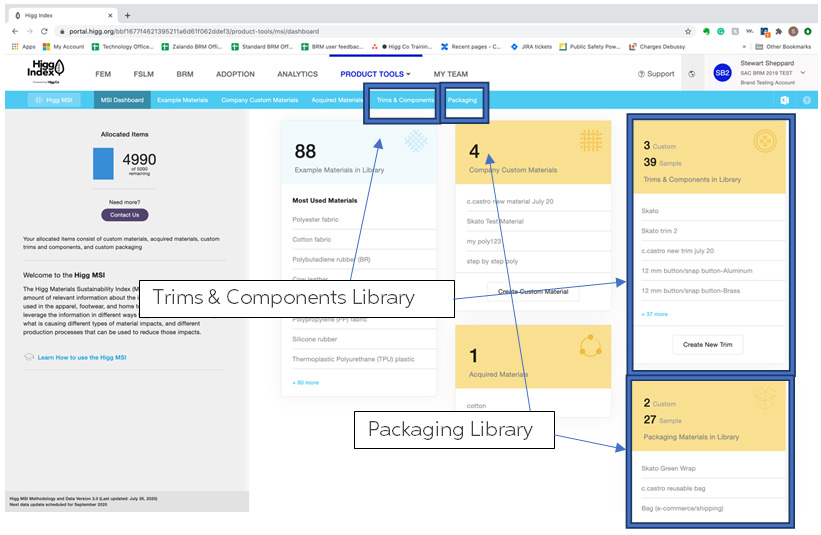The width and height of the screenshot is (821, 535).
Task: Switch to Acquired Materials tab
Action: pos(337,100)
